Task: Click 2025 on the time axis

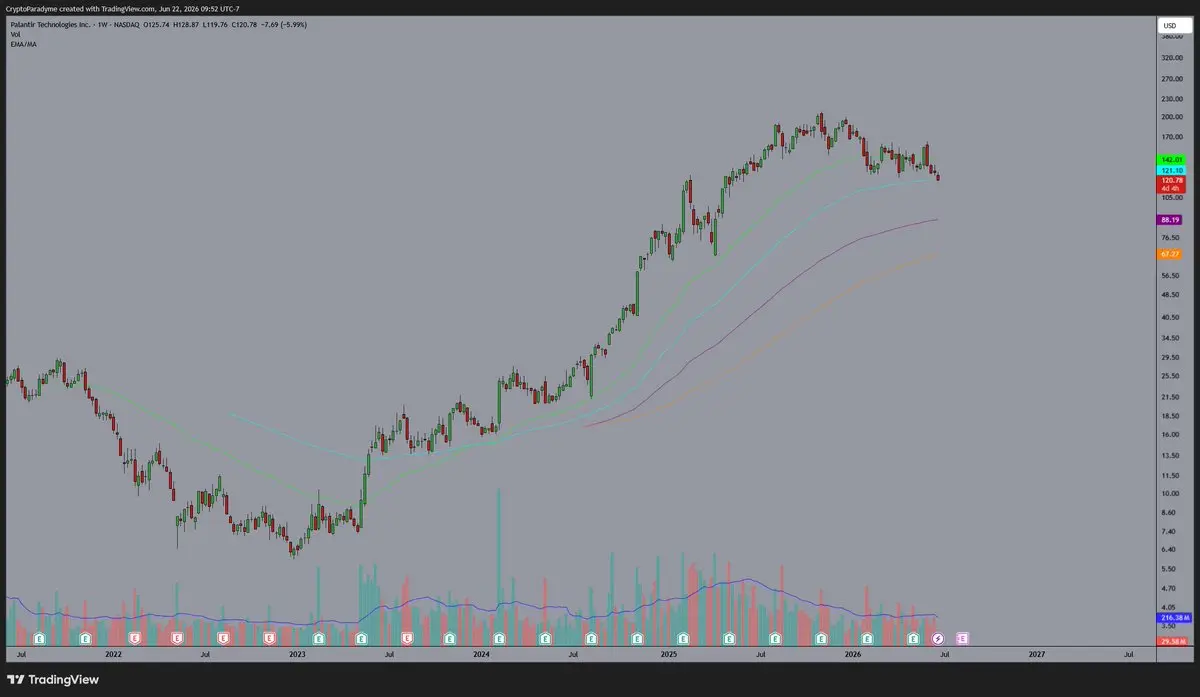Action: (x=669, y=654)
